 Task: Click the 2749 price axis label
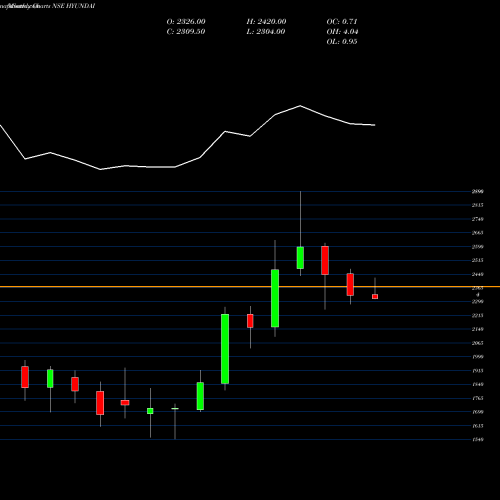point(477,219)
